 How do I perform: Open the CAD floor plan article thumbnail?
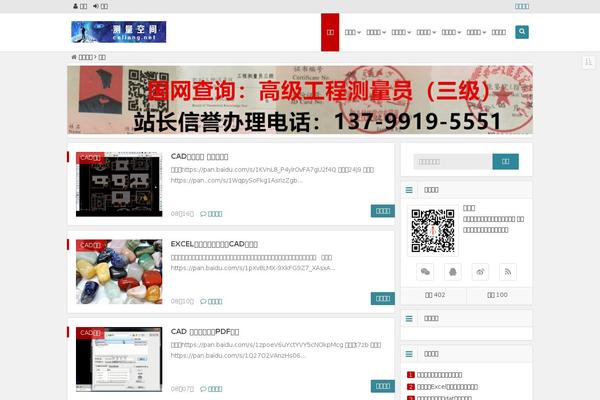pos(119,184)
